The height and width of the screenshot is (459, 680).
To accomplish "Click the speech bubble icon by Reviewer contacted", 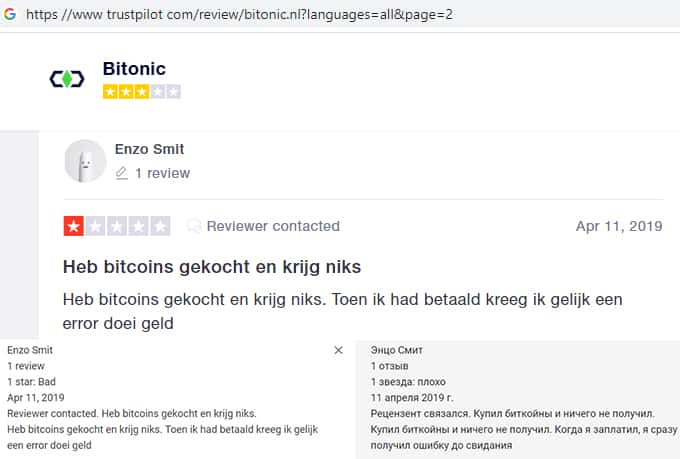I will pyautogui.click(x=194, y=226).
